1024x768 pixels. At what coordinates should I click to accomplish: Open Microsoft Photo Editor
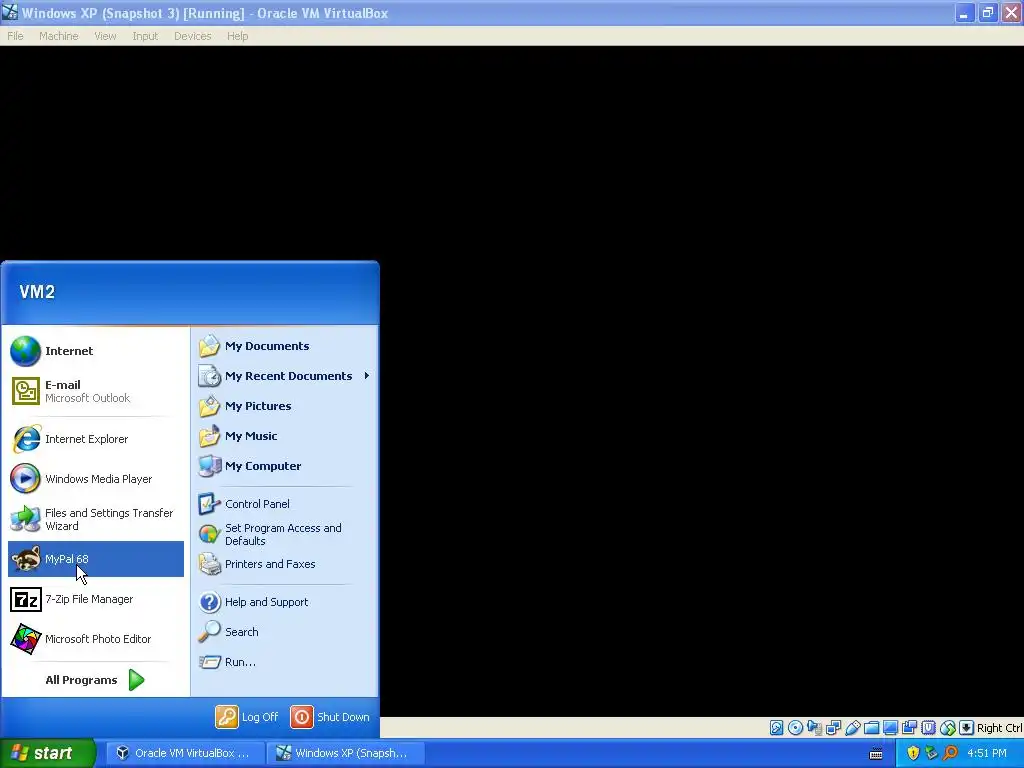coord(96,639)
